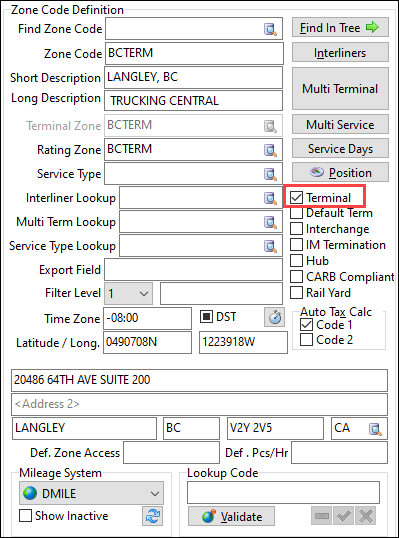Uncheck the Terminal checkbox
This screenshot has height=538, width=399.
296,197
